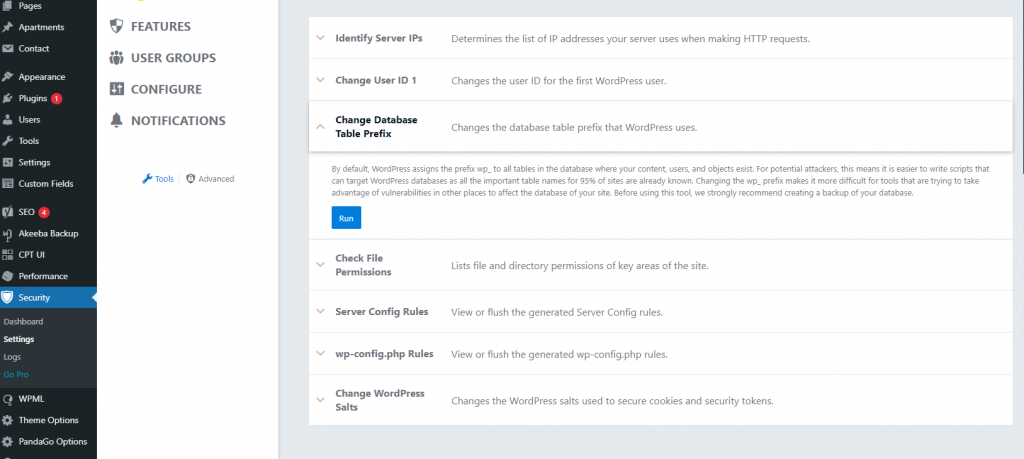Image resolution: width=1024 pixels, height=459 pixels.
Task: Click the Plugins plug icon
Action: click(x=8, y=98)
